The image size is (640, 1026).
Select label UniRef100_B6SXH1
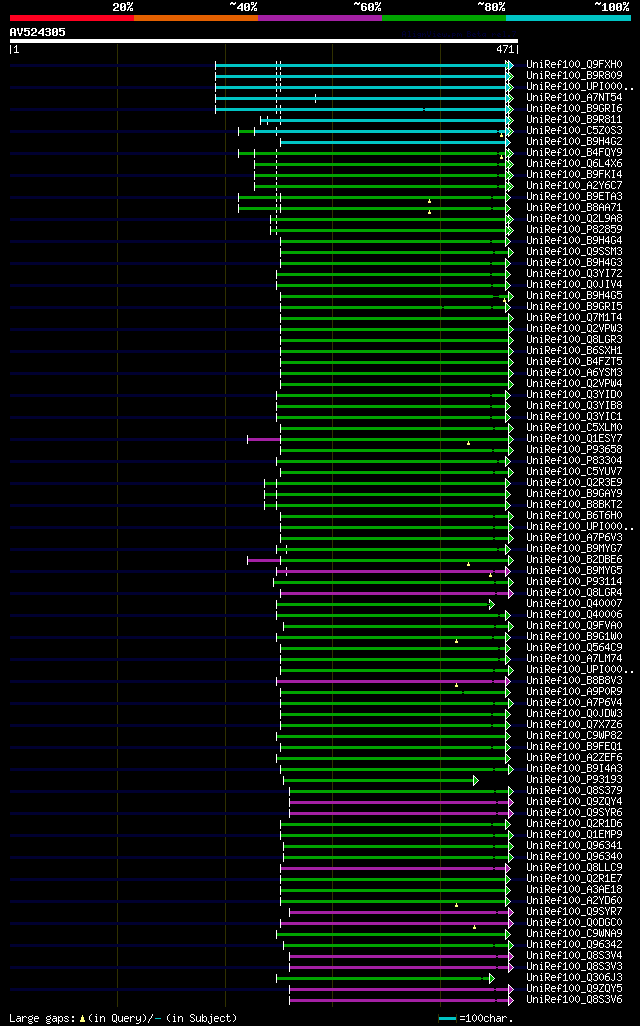(574, 351)
